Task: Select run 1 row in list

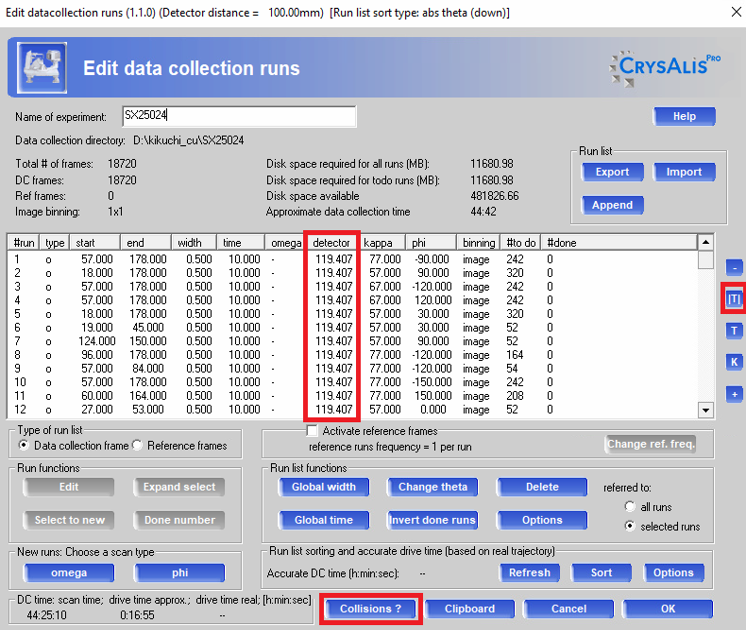Action: (x=352, y=259)
